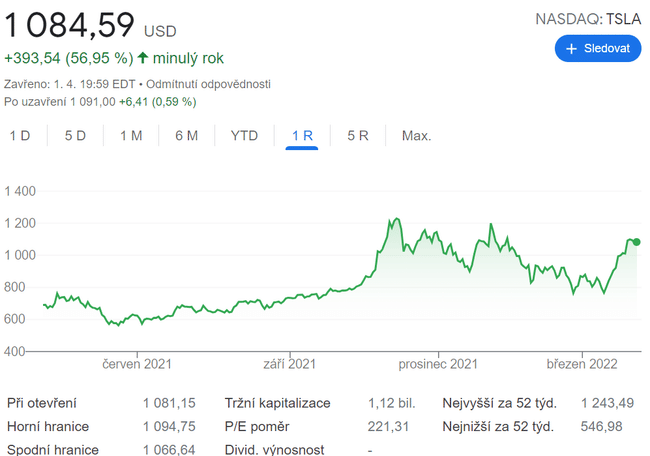
Task: Click the Nejvyšší za 52 týd. value
Action: click(607, 403)
